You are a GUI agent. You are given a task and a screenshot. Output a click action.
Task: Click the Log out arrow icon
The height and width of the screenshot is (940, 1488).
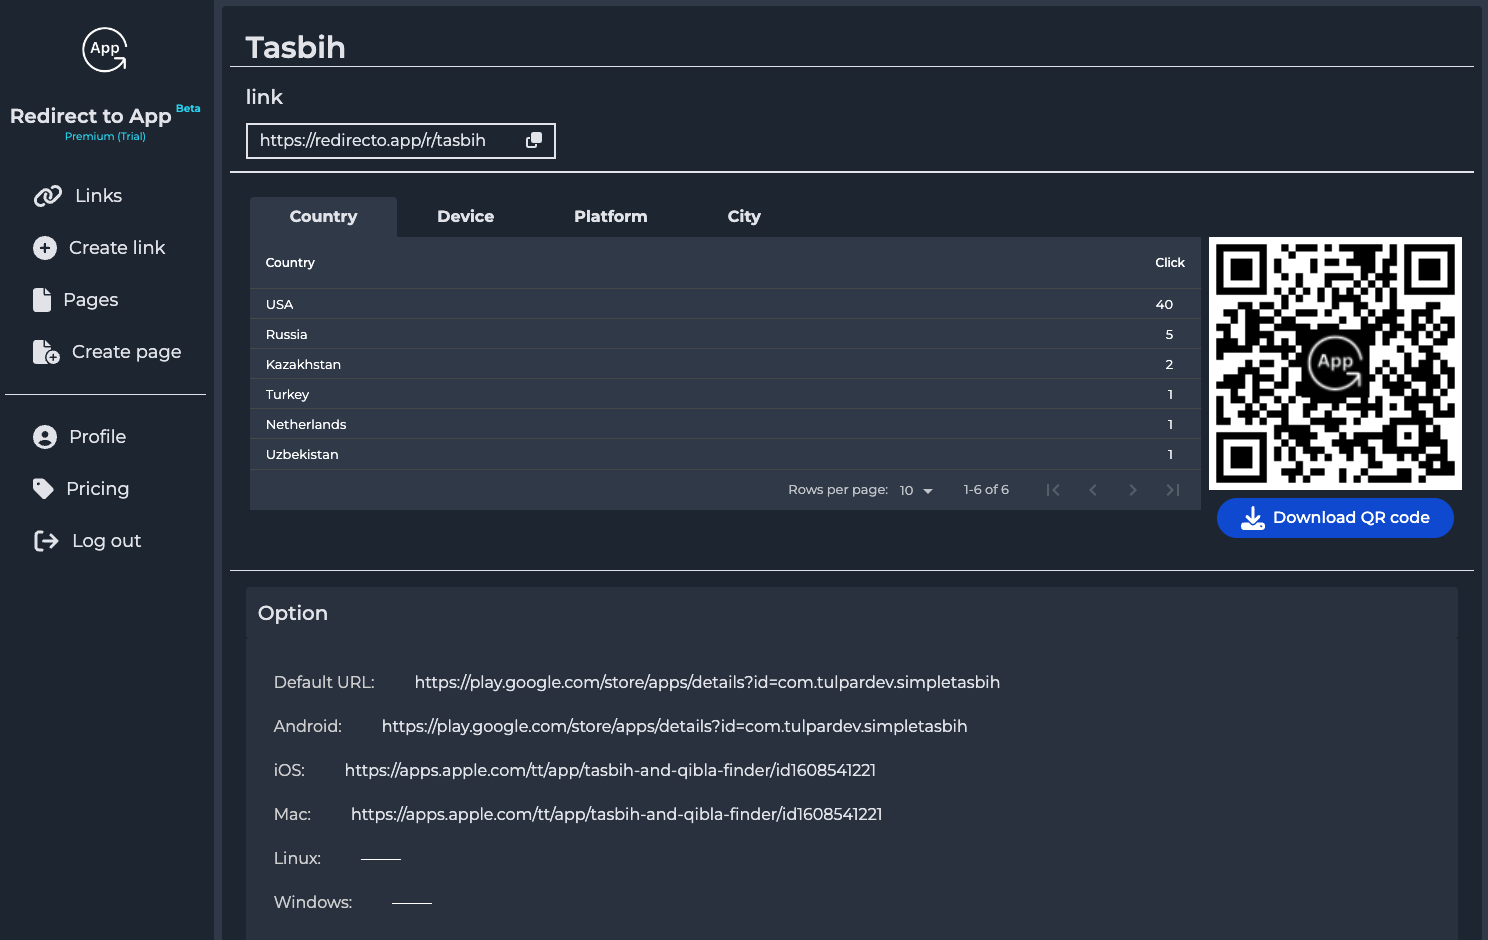click(46, 541)
